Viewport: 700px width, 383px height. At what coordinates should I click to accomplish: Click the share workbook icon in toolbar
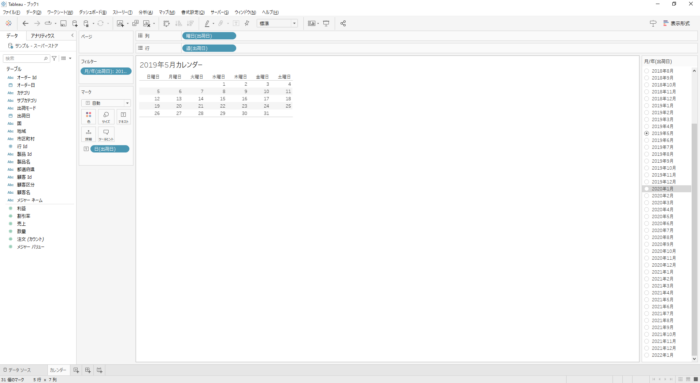pos(343,24)
